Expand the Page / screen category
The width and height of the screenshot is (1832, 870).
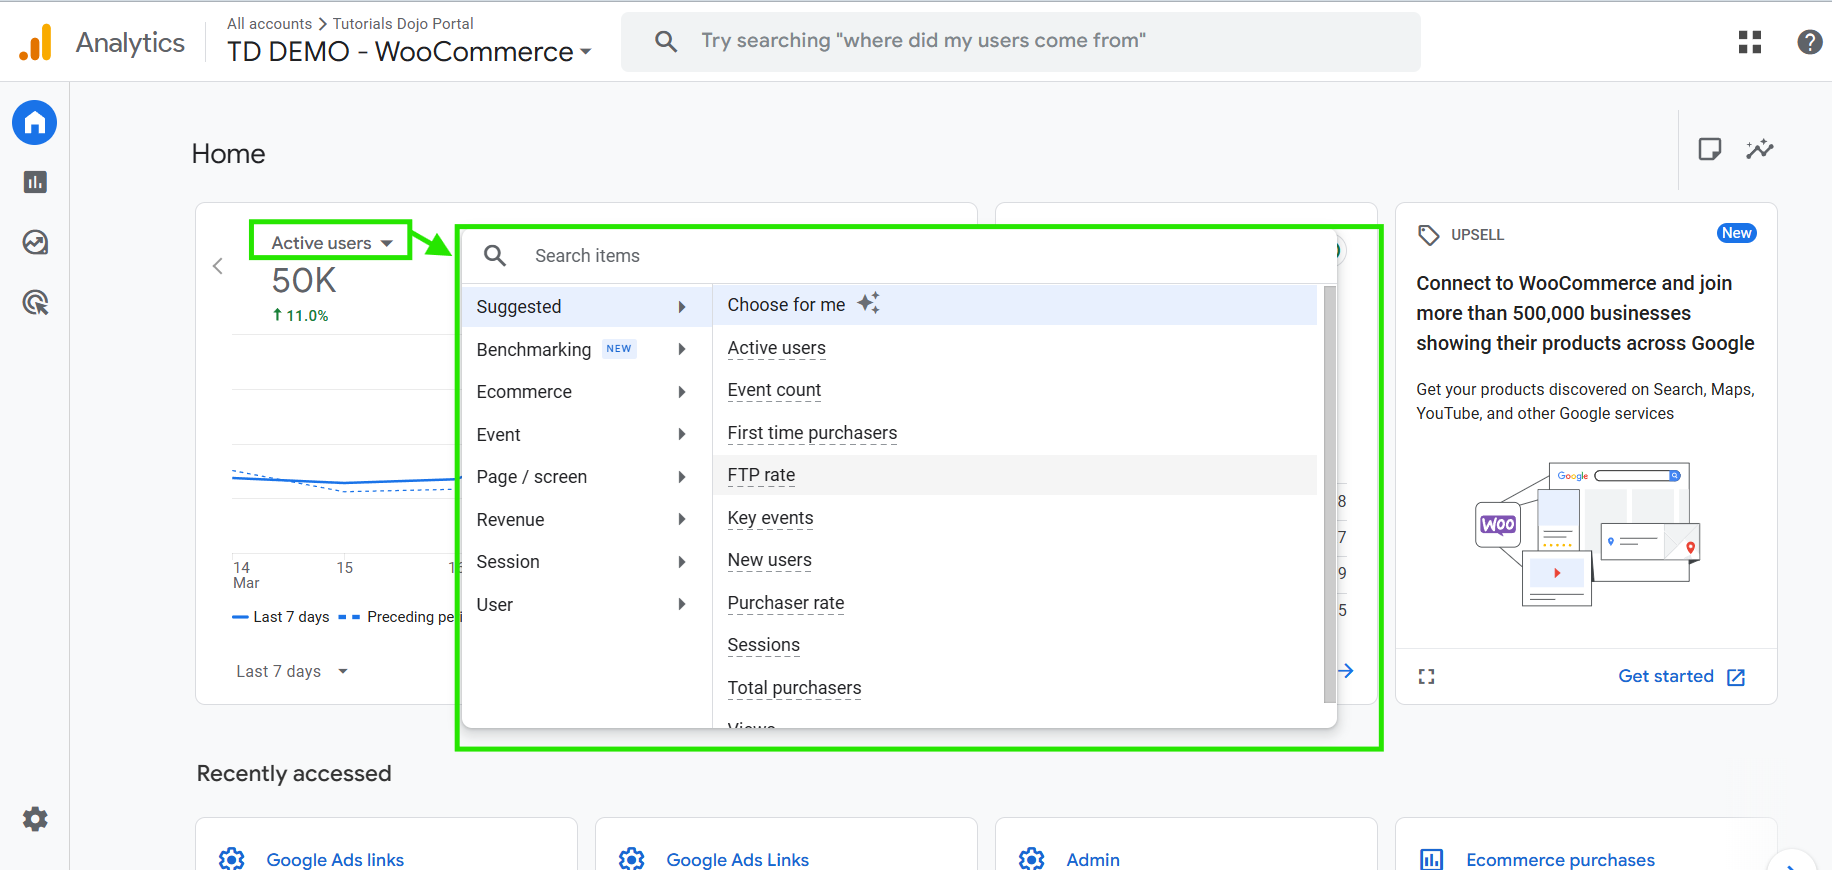[587, 477]
